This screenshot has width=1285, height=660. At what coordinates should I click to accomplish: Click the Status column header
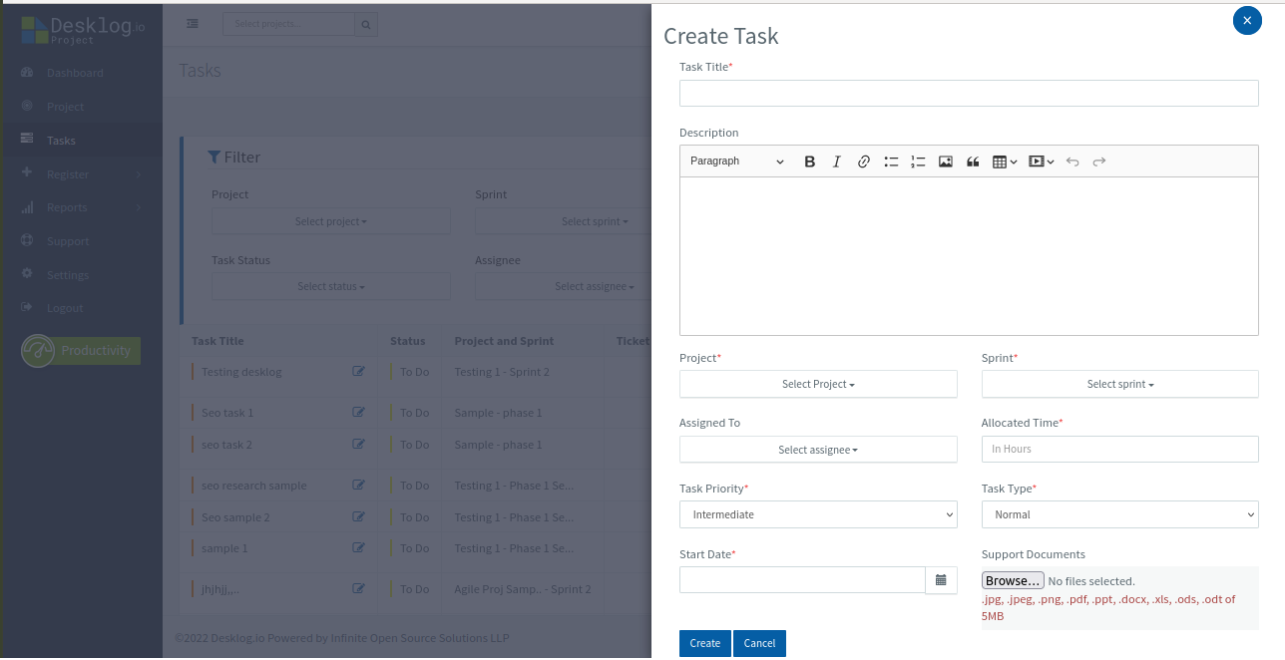point(408,341)
